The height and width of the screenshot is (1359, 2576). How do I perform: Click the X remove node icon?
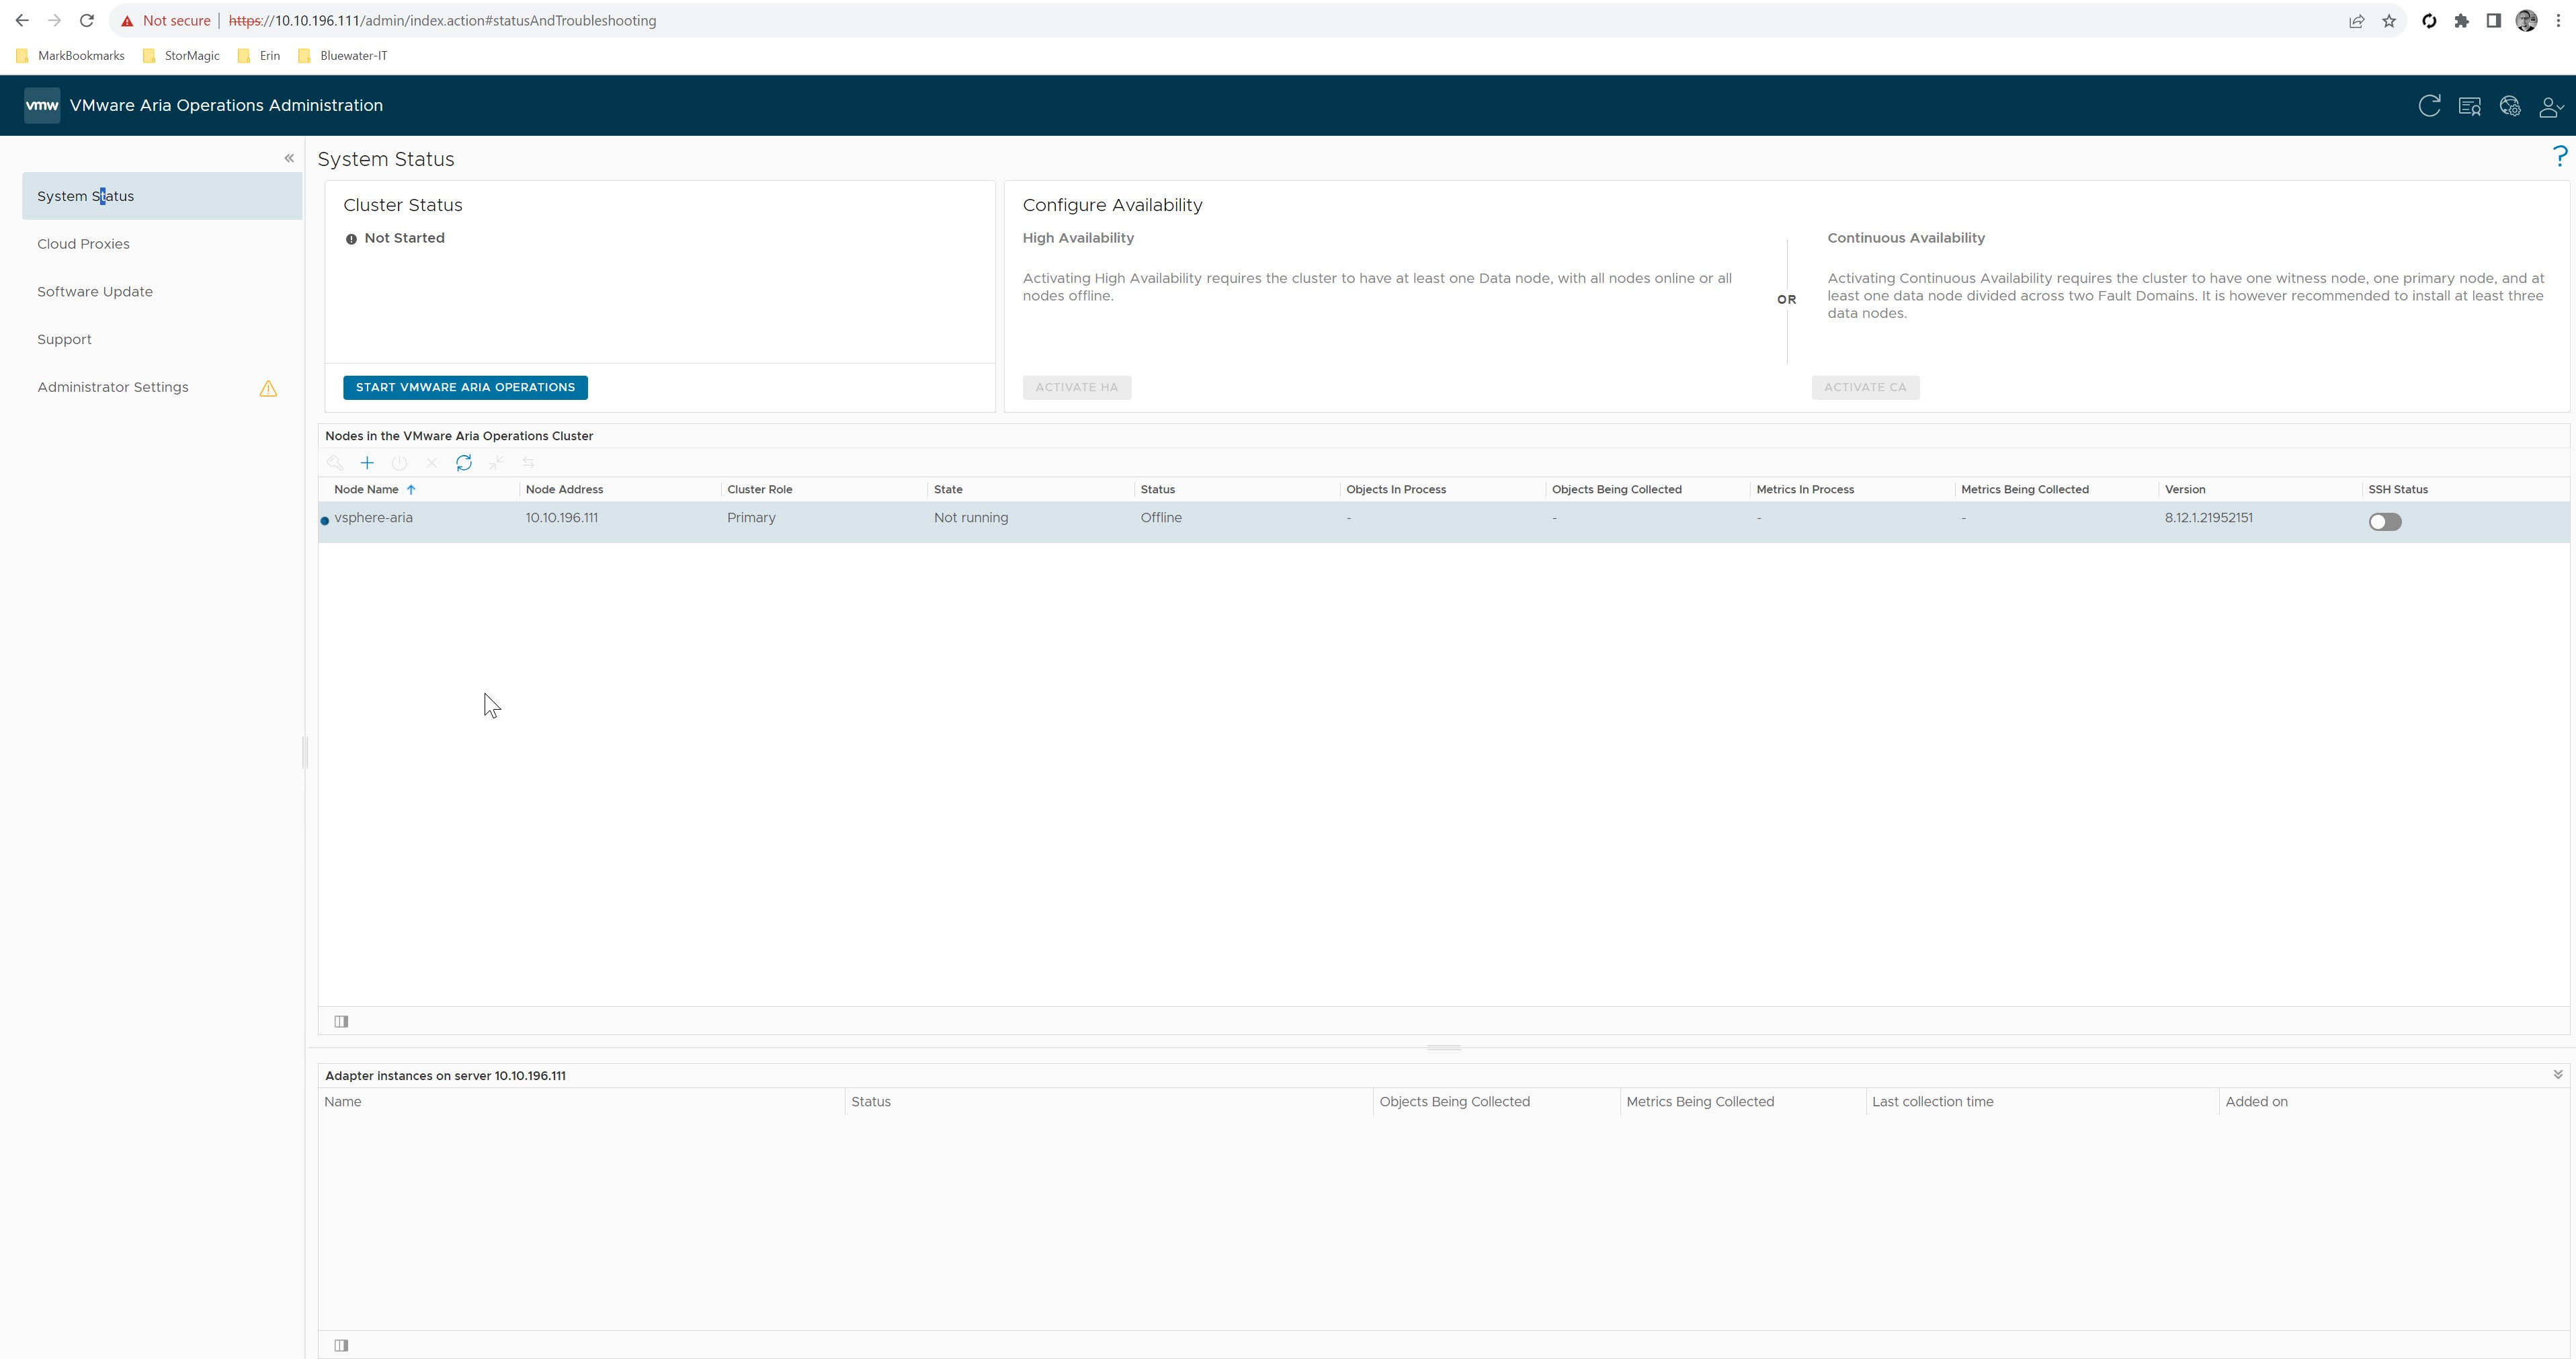point(431,463)
